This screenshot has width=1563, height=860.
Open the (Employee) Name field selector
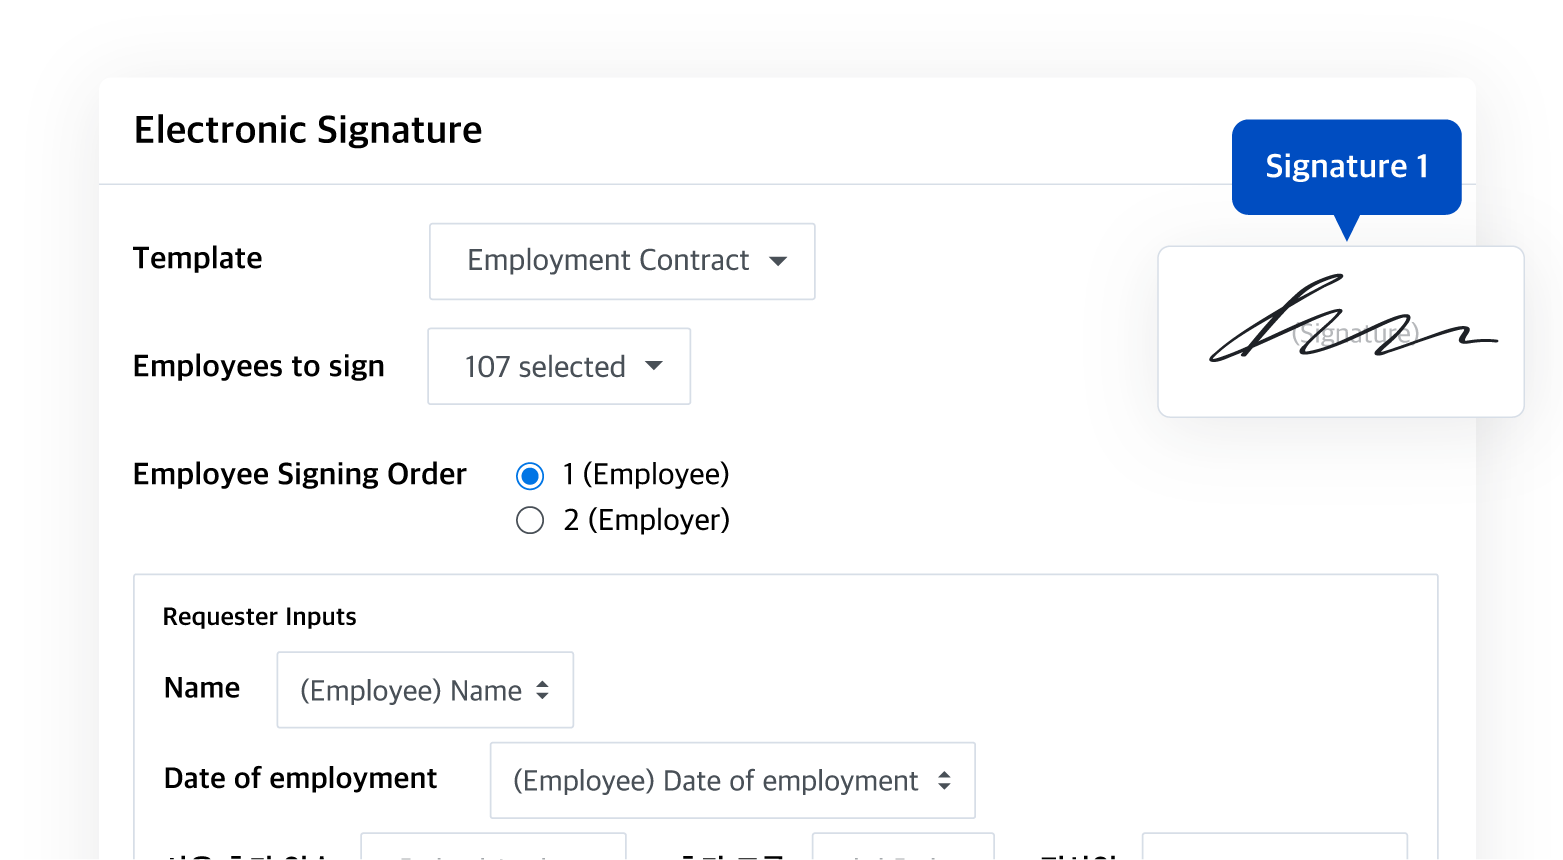click(x=425, y=690)
